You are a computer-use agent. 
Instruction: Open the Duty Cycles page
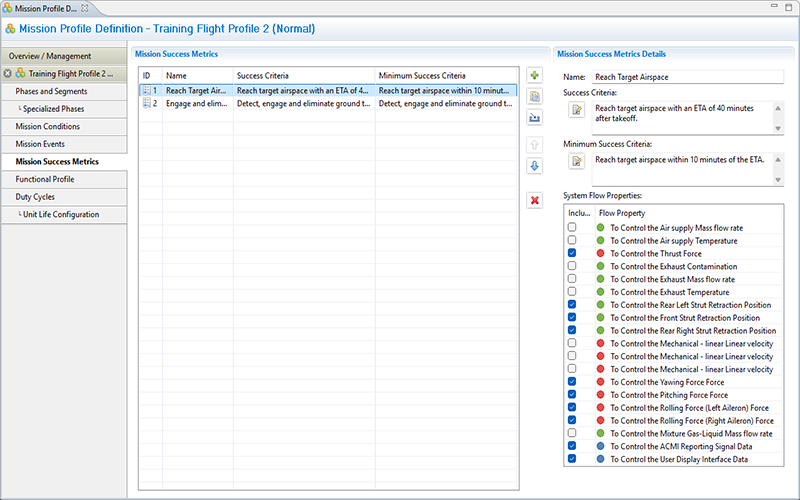(64, 197)
